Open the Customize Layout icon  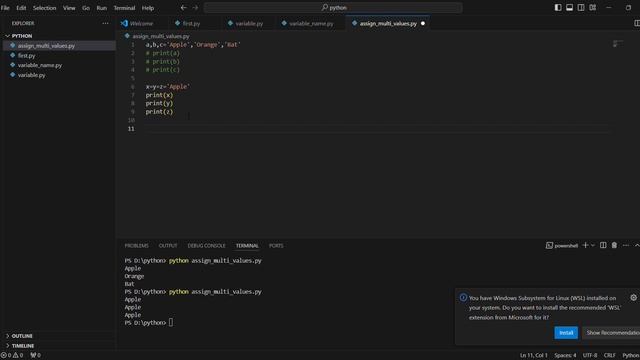click(x=593, y=8)
